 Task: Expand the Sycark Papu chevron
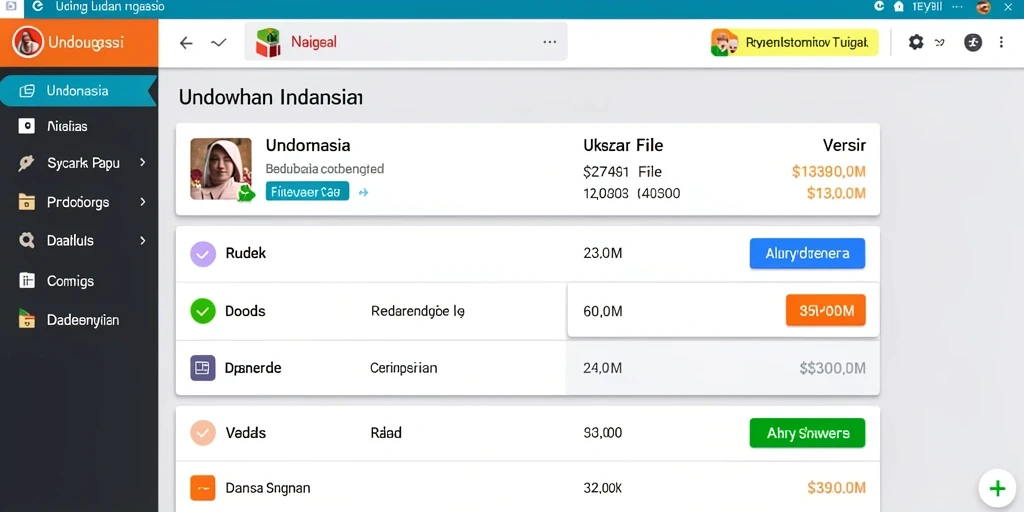142,163
